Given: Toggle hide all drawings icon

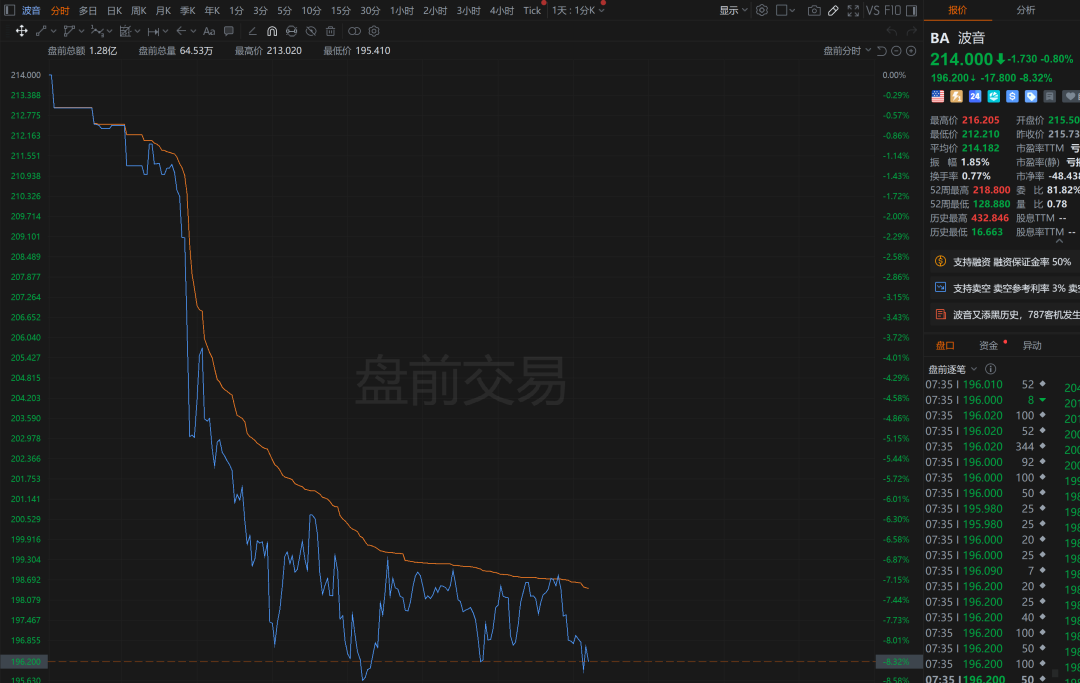Looking at the screenshot, I should click(311, 31).
